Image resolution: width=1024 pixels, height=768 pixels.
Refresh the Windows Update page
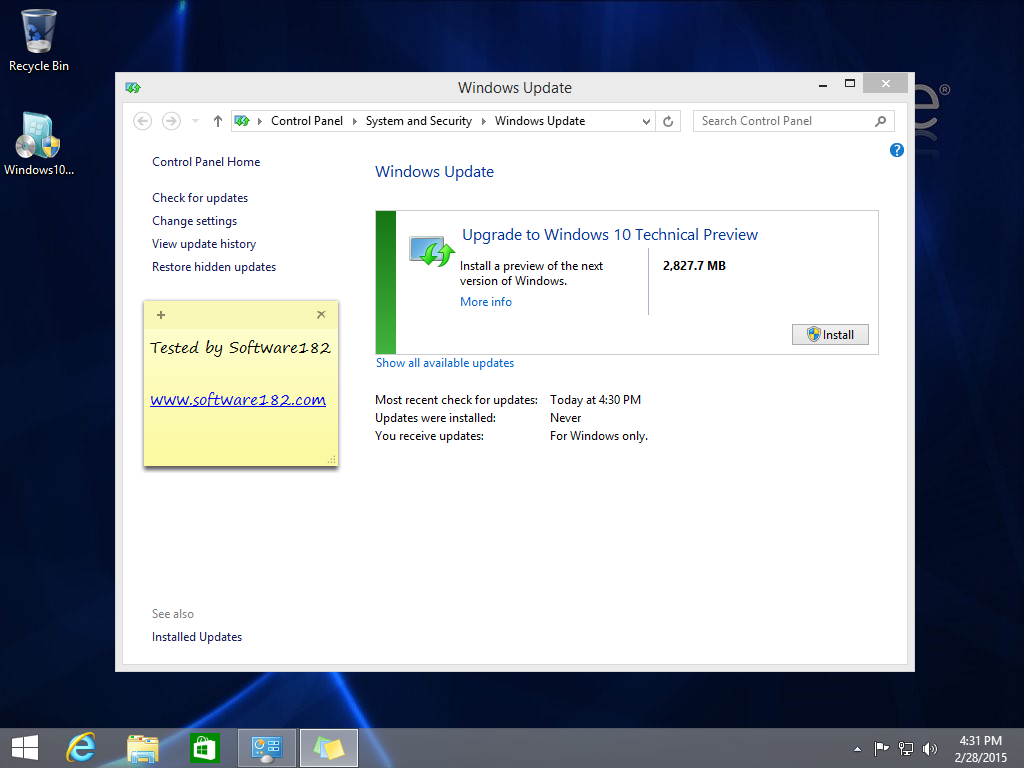tap(668, 121)
